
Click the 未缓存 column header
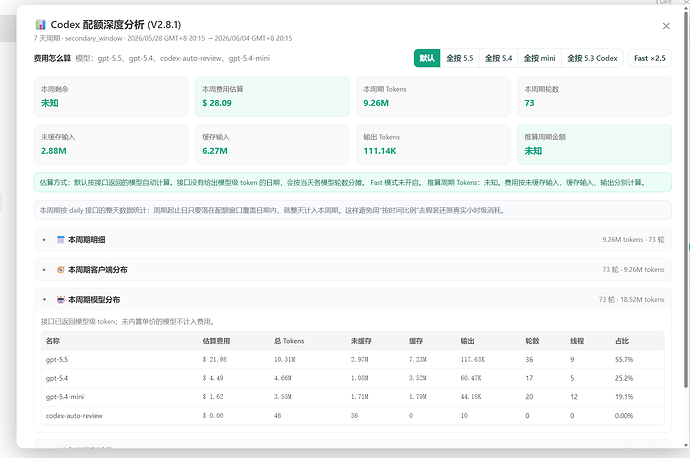pos(361,341)
